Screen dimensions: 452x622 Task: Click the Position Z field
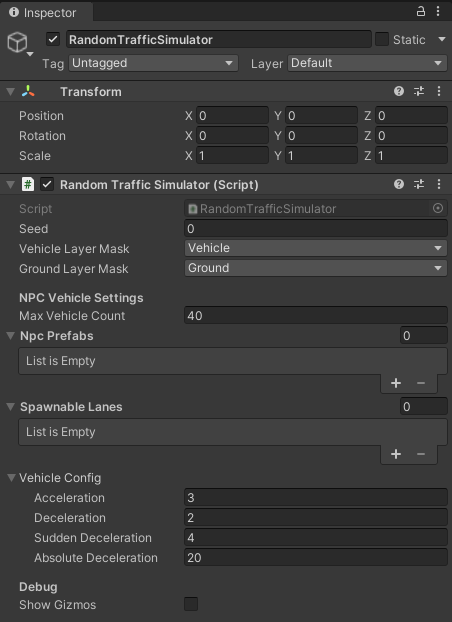click(x=412, y=116)
